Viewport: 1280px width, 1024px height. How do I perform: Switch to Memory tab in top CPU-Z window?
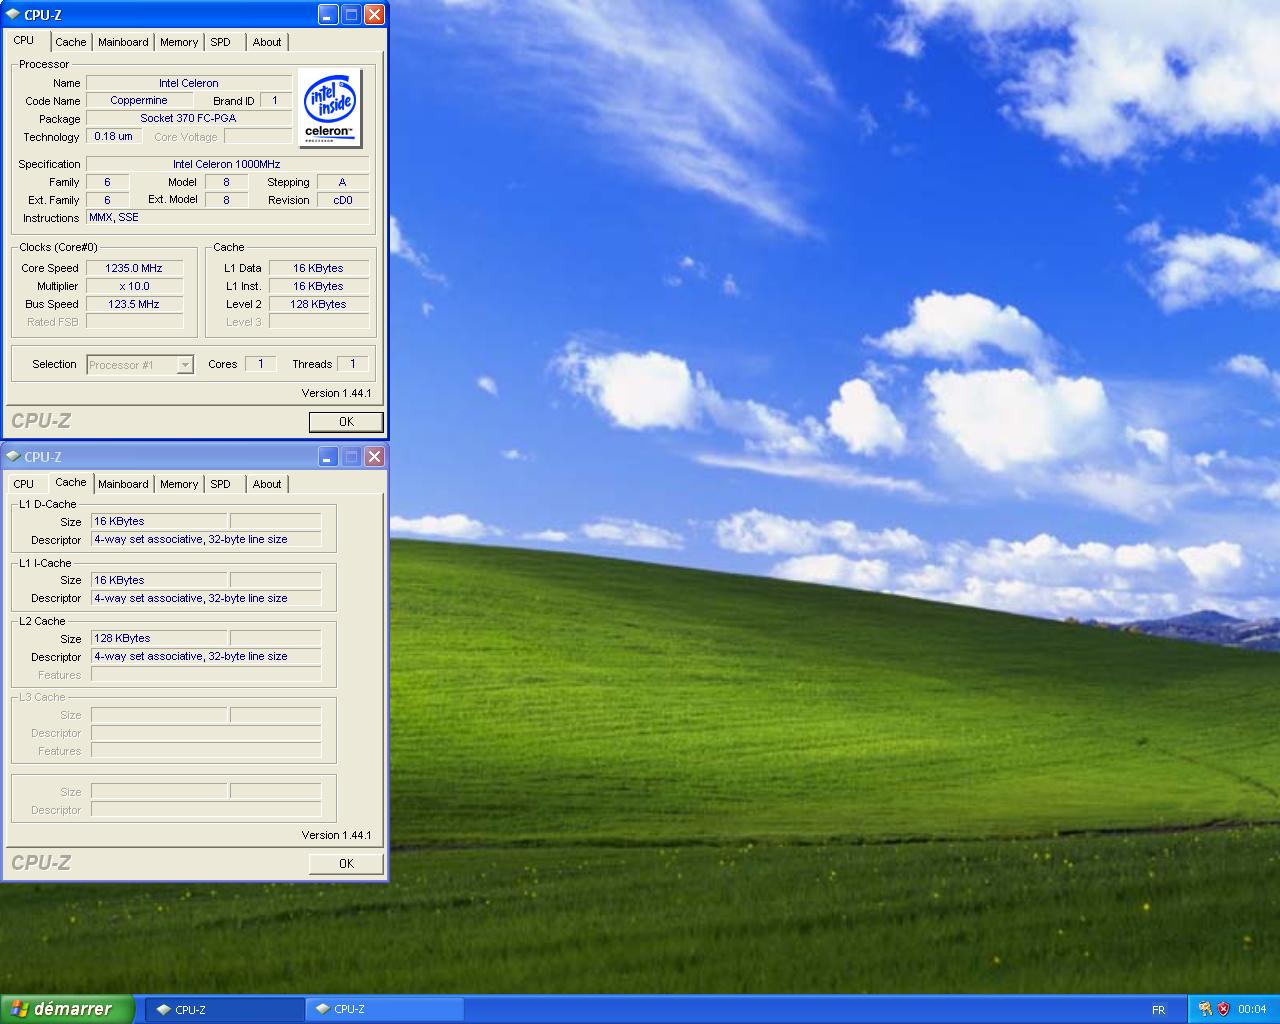(179, 42)
